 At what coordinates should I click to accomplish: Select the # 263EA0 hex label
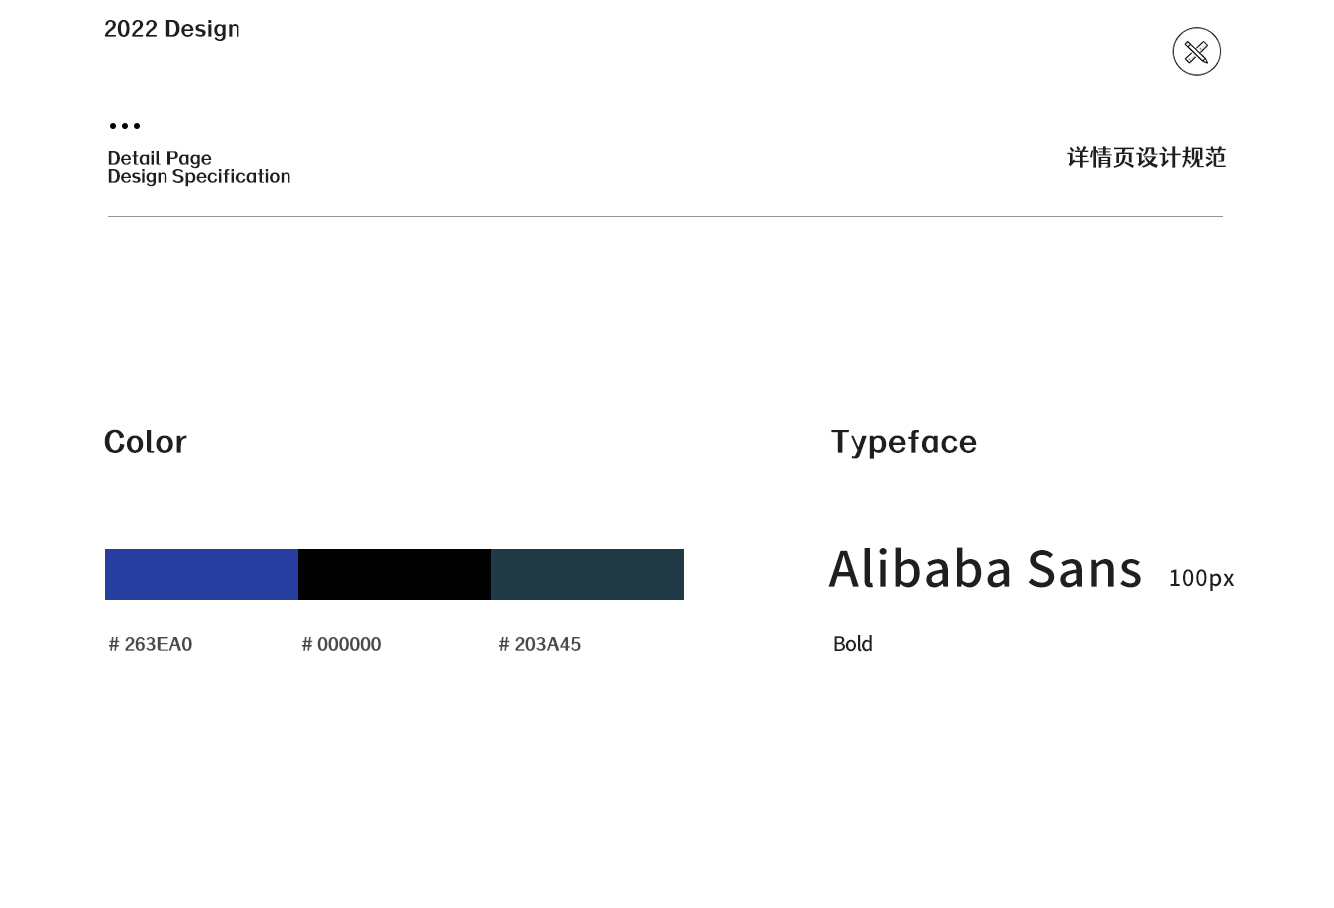point(150,644)
